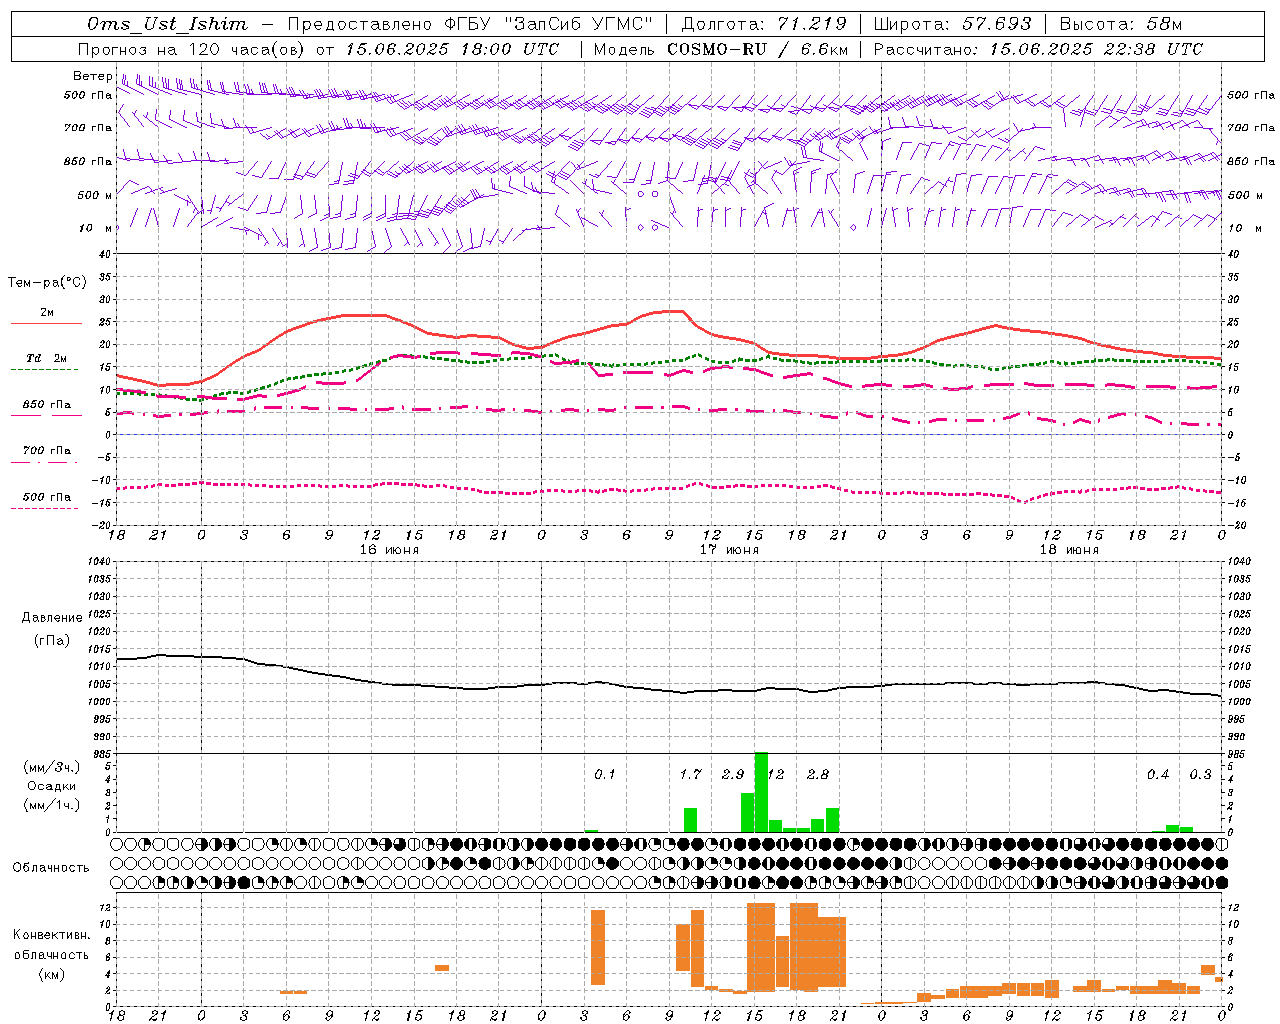
Task: Click the 700 гПа temperature legend entry
Action: pyautogui.click(x=47, y=450)
